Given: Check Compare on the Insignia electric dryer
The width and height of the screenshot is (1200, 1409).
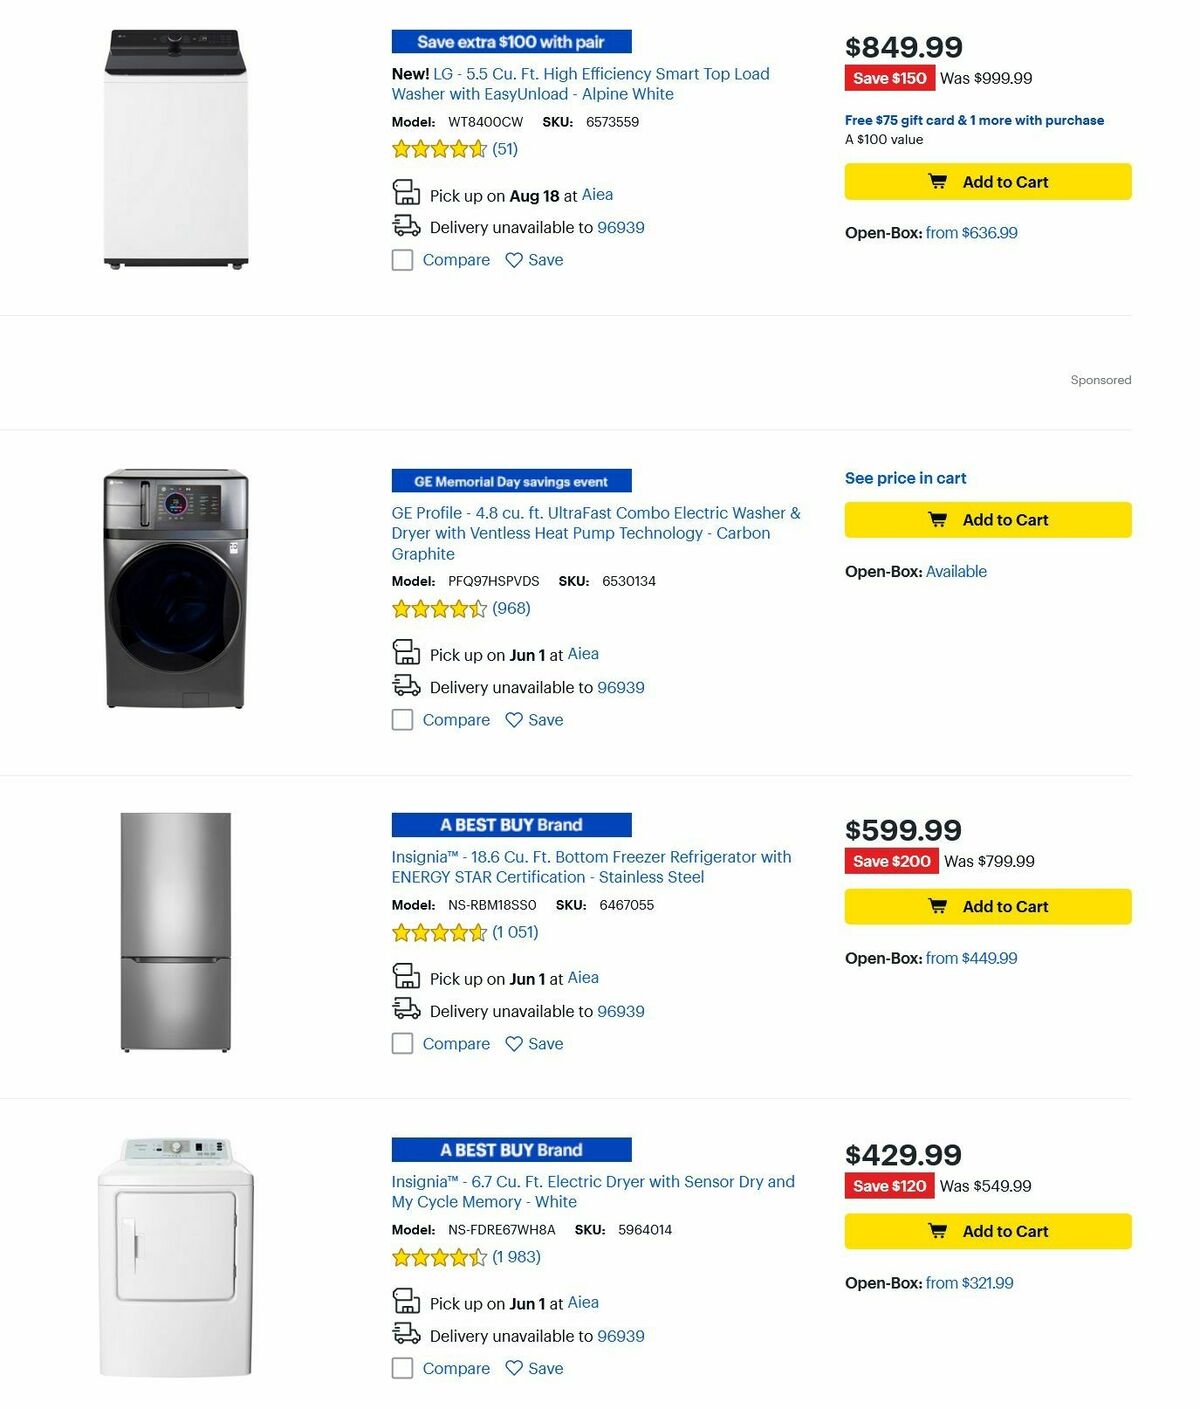Looking at the screenshot, I should [x=402, y=1368].
